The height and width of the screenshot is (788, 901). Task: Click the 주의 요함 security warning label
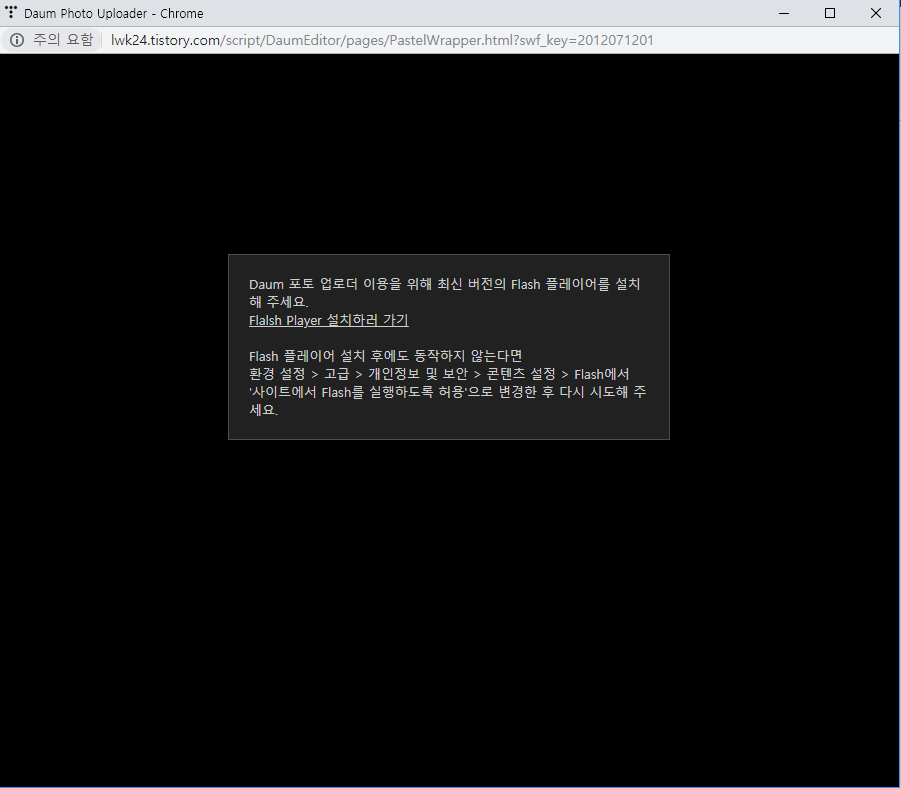pyautogui.click(x=63, y=40)
